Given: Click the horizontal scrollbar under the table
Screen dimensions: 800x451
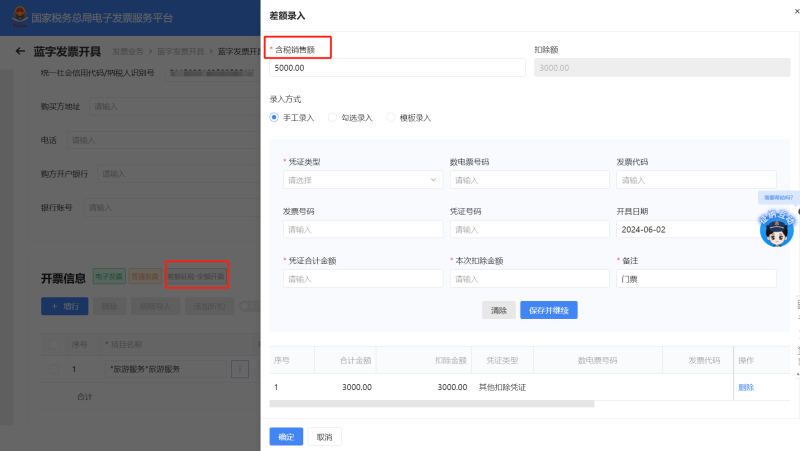Looking at the screenshot, I should coord(431,404).
